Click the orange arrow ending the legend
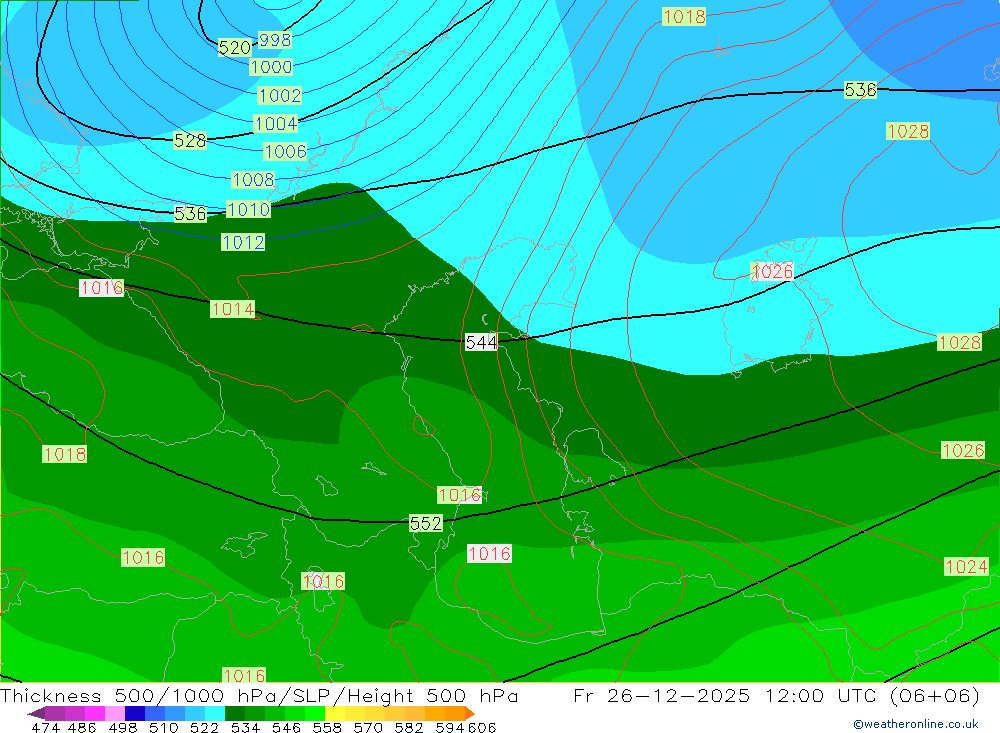The height and width of the screenshot is (733, 1000). tap(467, 713)
